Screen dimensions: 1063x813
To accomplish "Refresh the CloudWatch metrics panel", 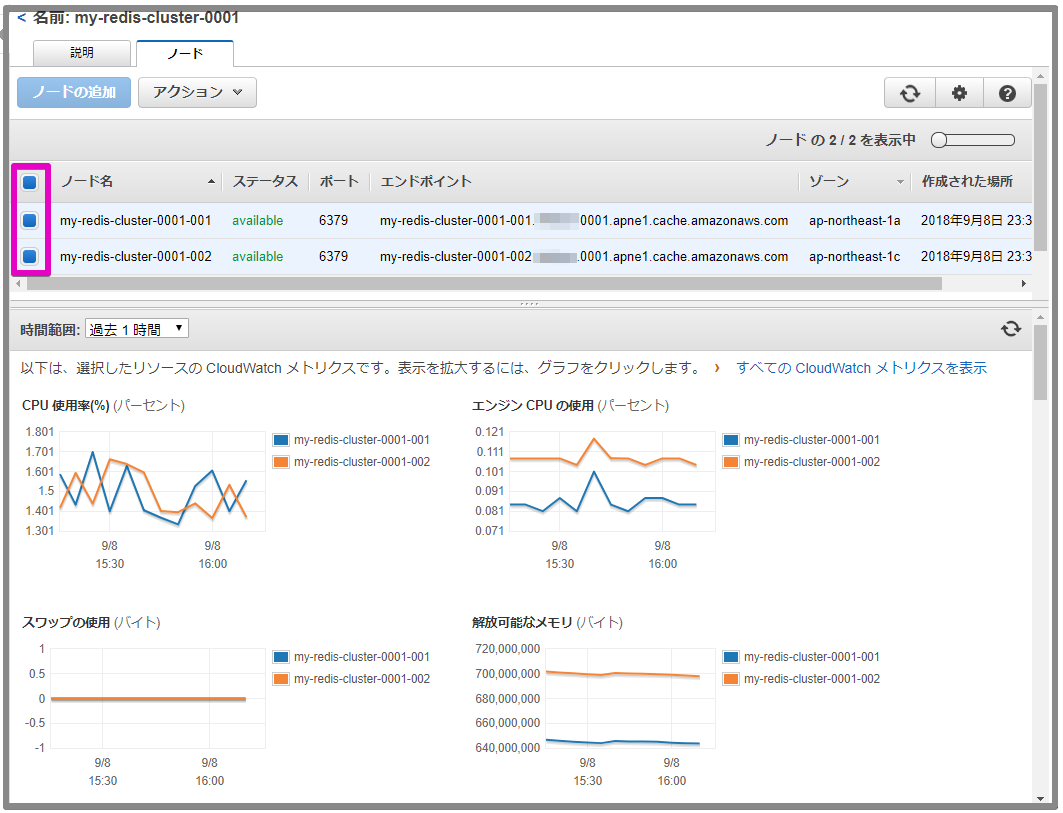I will [x=1011, y=329].
